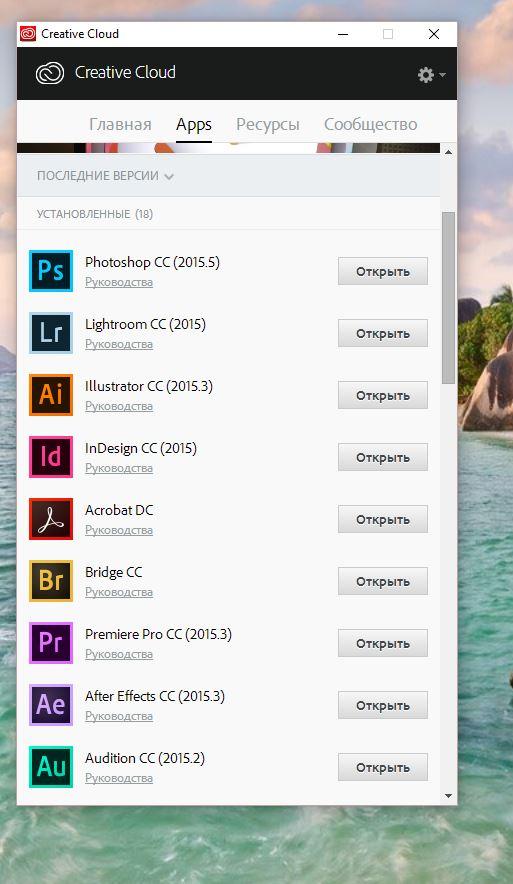Open Руководства link under Illustrator CC
The image size is (513, 884).
click(x=119, y=406)
